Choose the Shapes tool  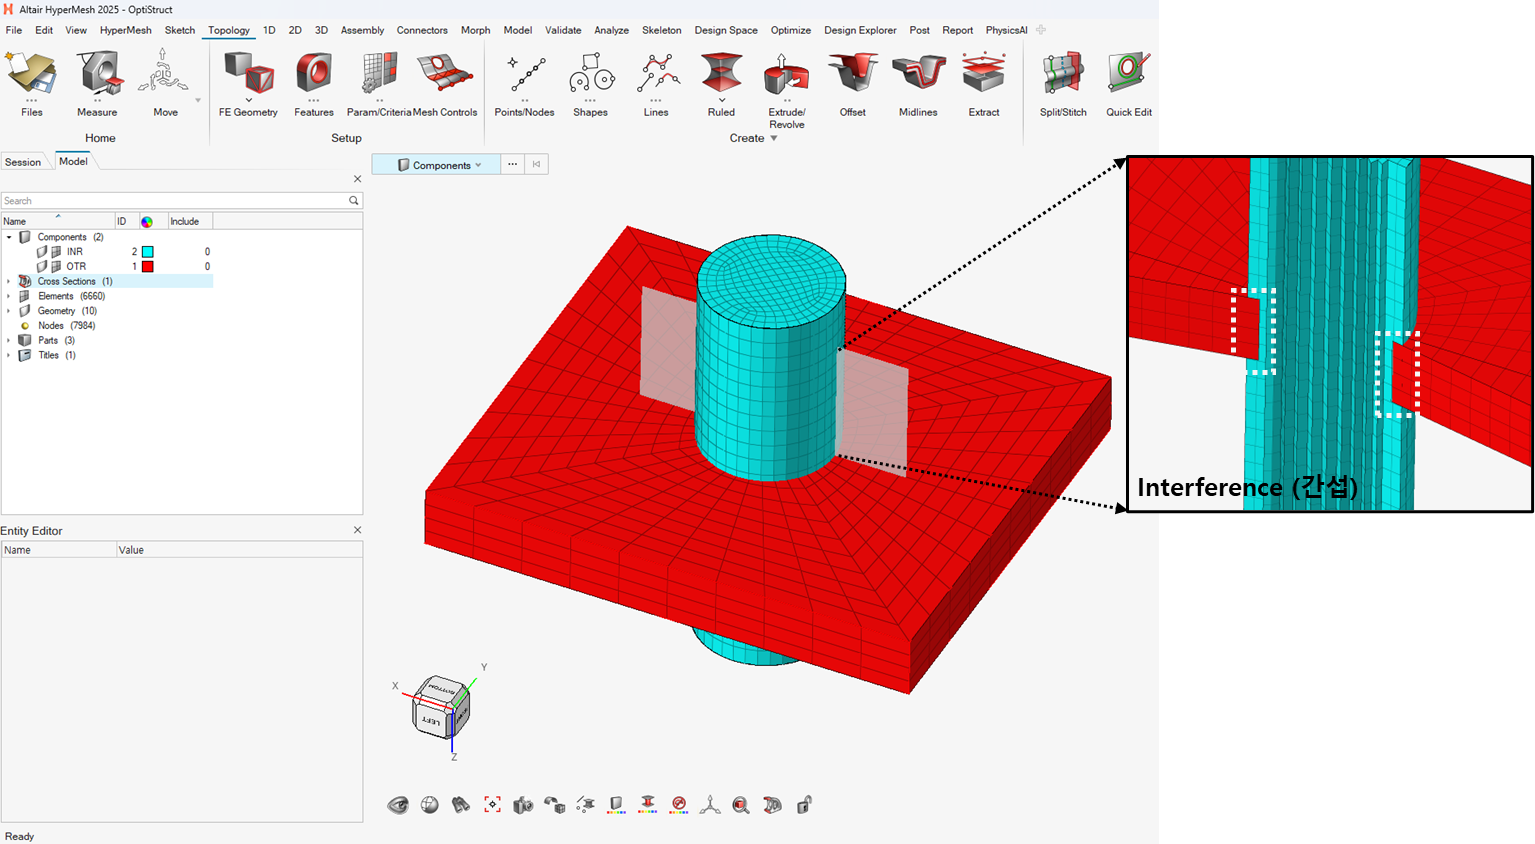click(x=590, y=84)
